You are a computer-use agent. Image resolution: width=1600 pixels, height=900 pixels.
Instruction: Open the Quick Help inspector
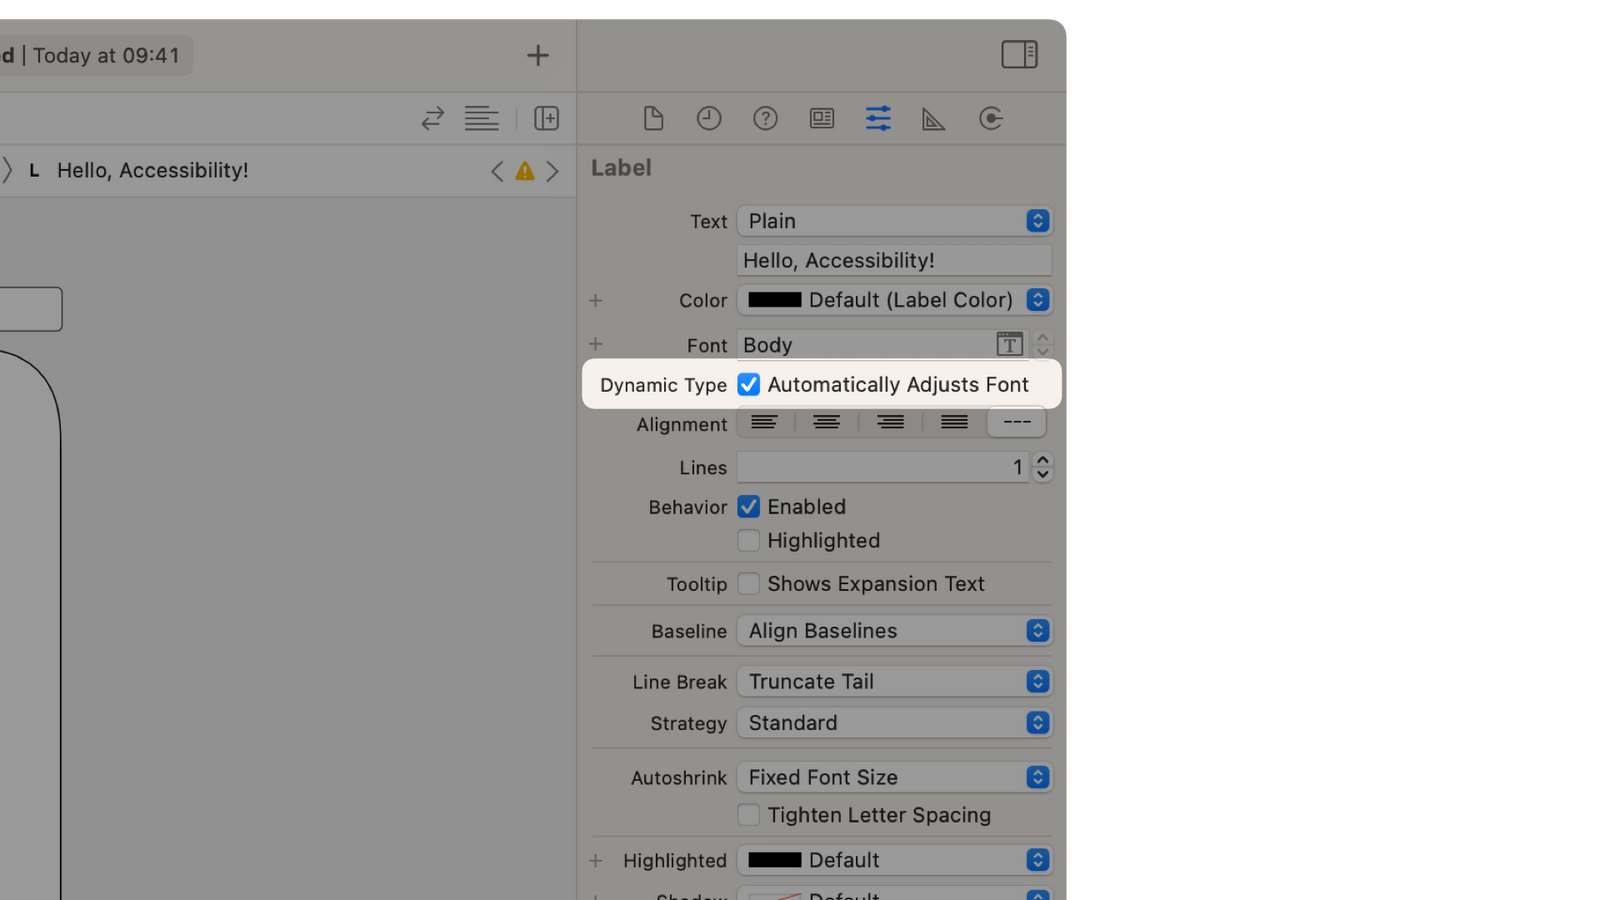click(765, 118)
